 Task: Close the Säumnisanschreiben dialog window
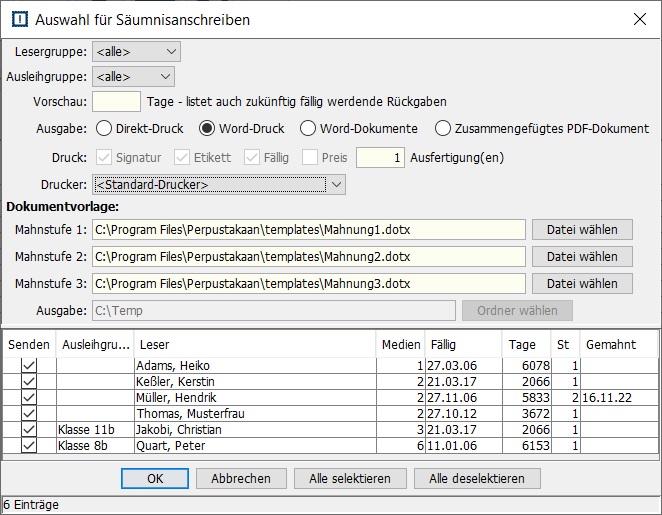coord(639,19)
